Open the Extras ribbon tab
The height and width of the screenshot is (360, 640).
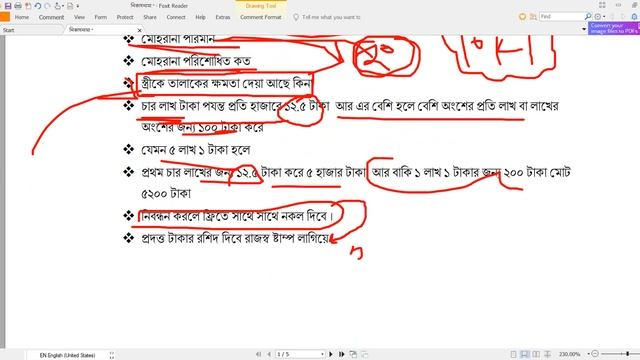click(223, 17)
